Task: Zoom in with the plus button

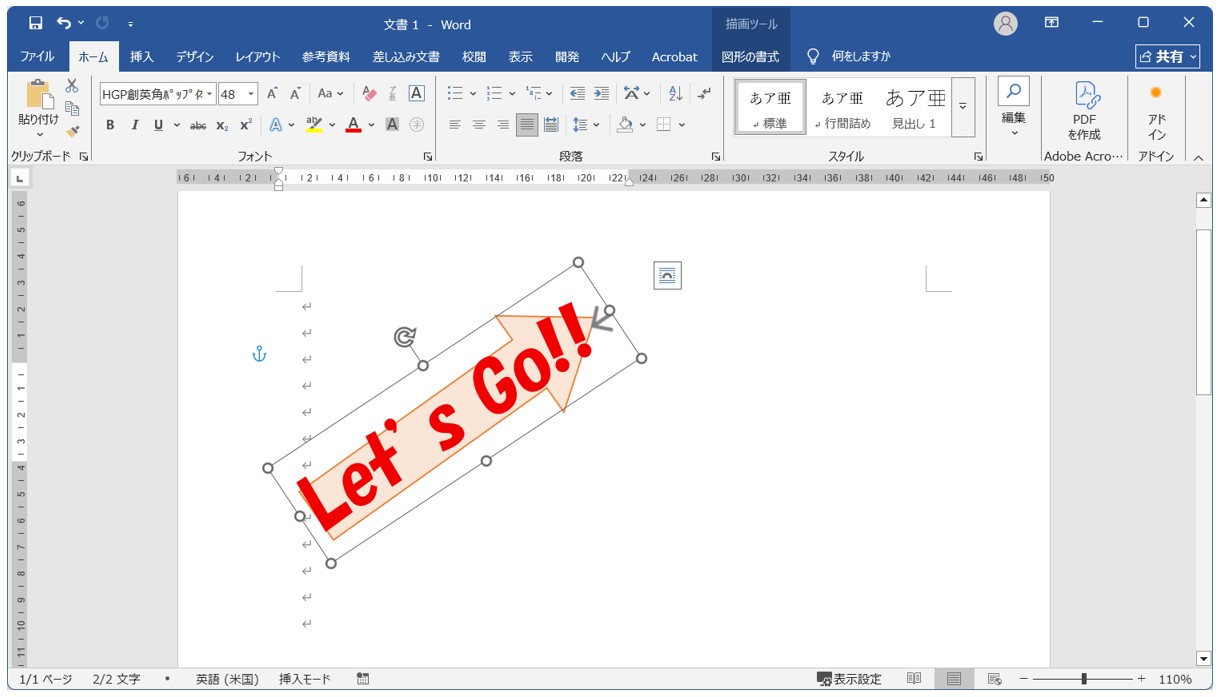Action: click(1141, 679)
